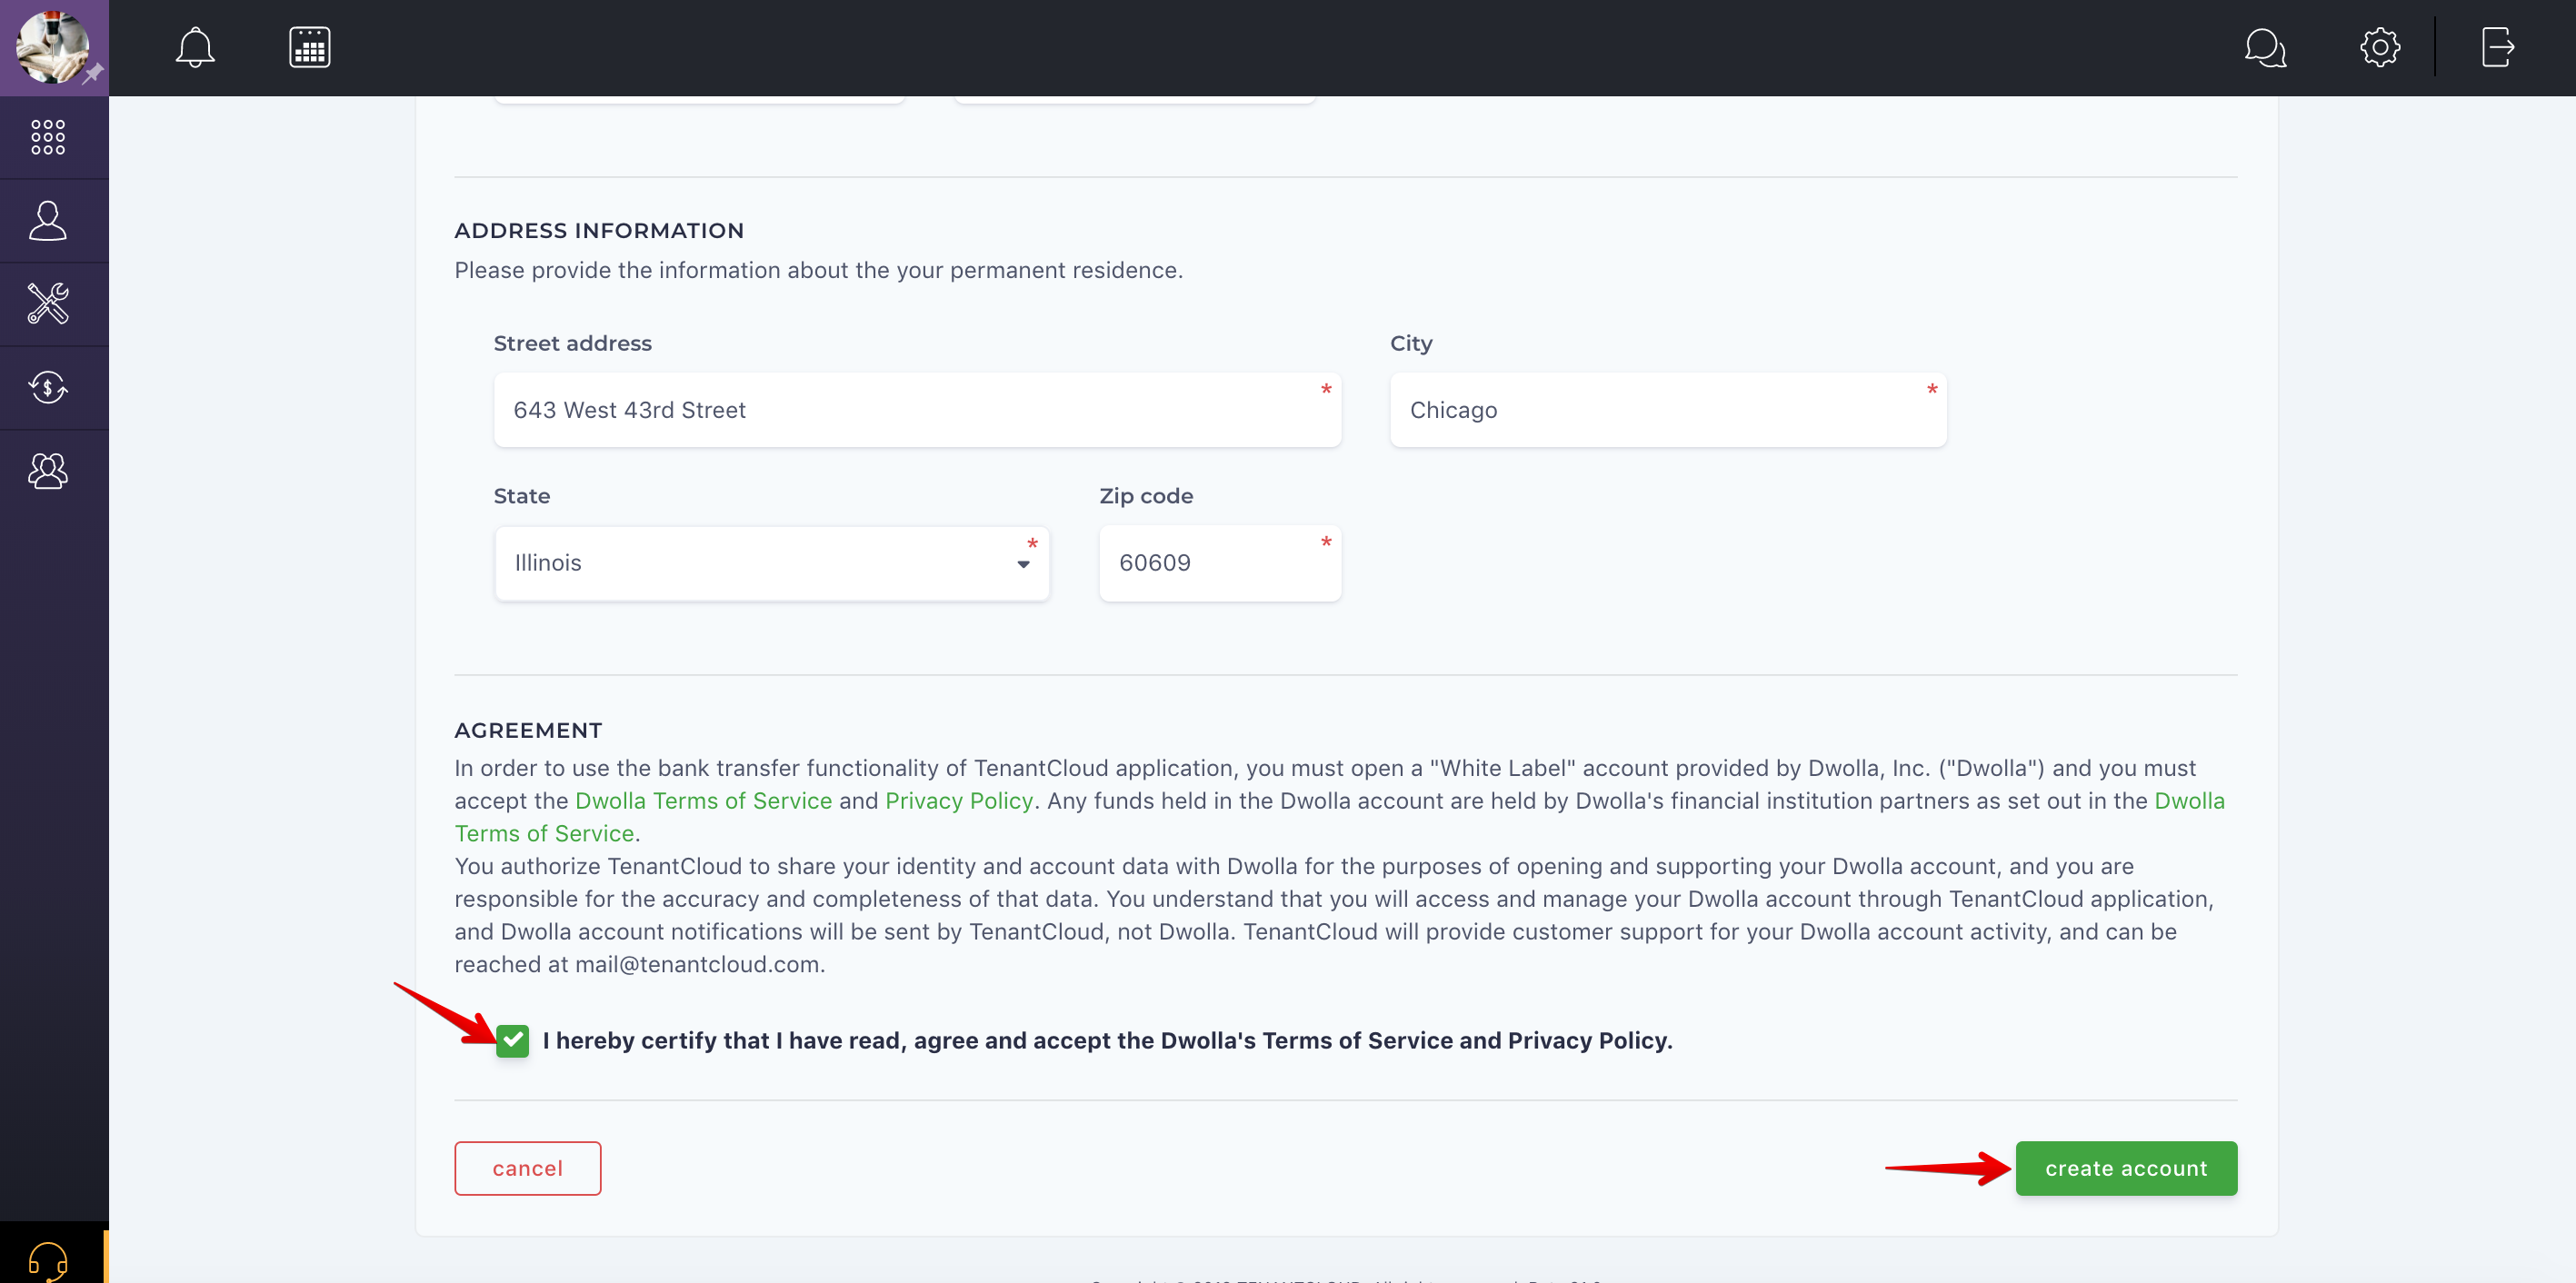Open the accounting dollar sidebar icon
The width and height of the screenshot is (2576, 1283).
(48, 388)
